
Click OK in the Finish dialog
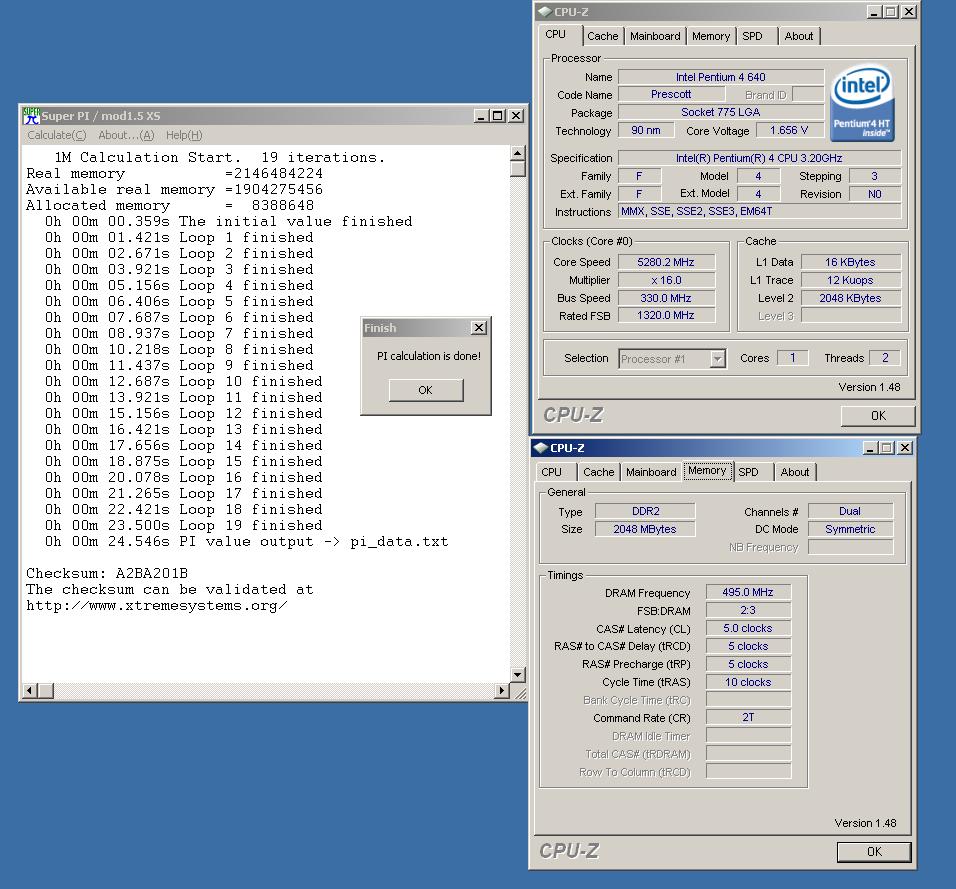[426, 390]
